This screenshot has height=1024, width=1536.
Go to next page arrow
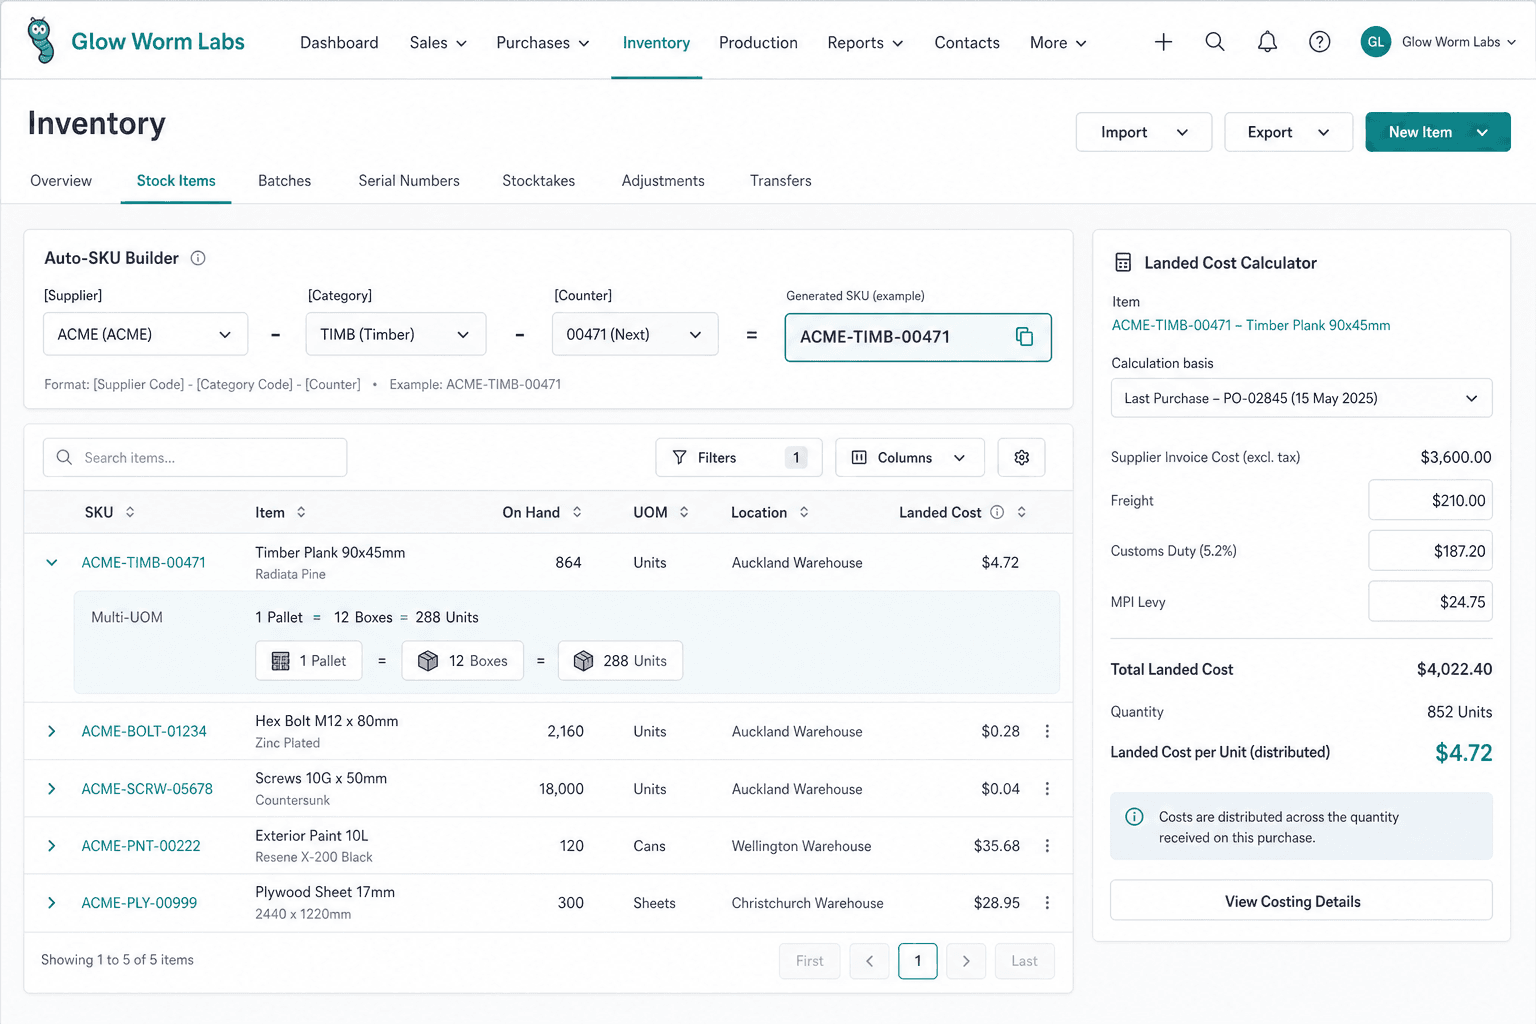[966, 961]
